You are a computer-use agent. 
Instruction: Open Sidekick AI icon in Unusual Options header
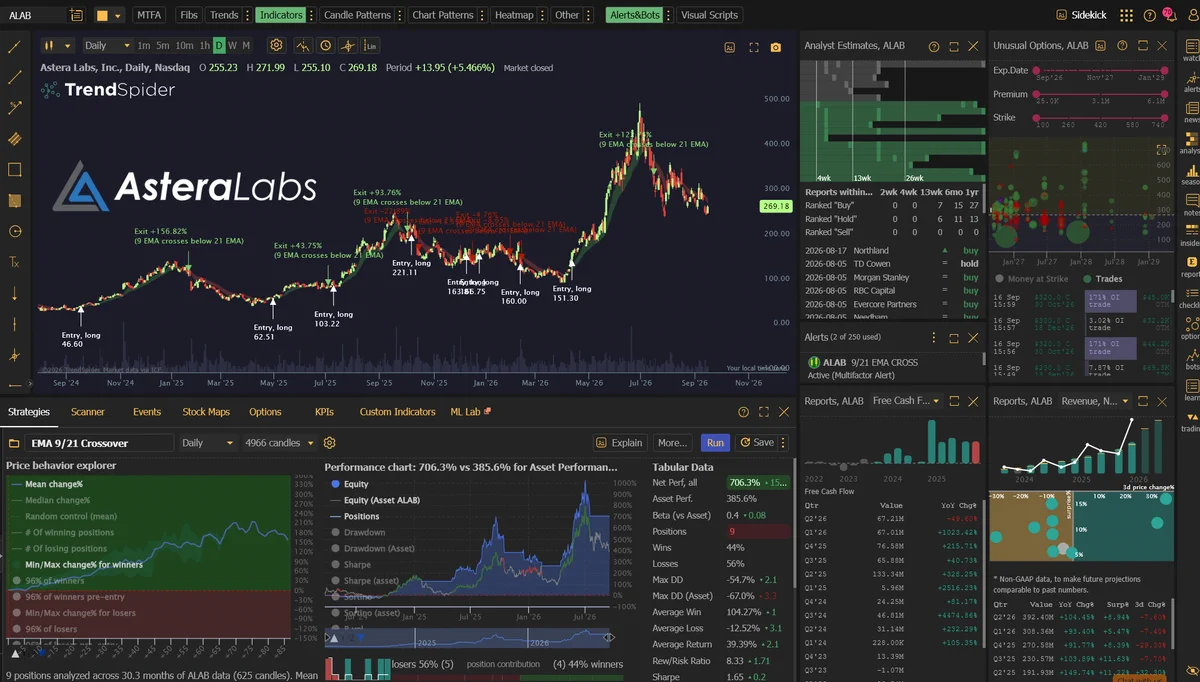1101,46
